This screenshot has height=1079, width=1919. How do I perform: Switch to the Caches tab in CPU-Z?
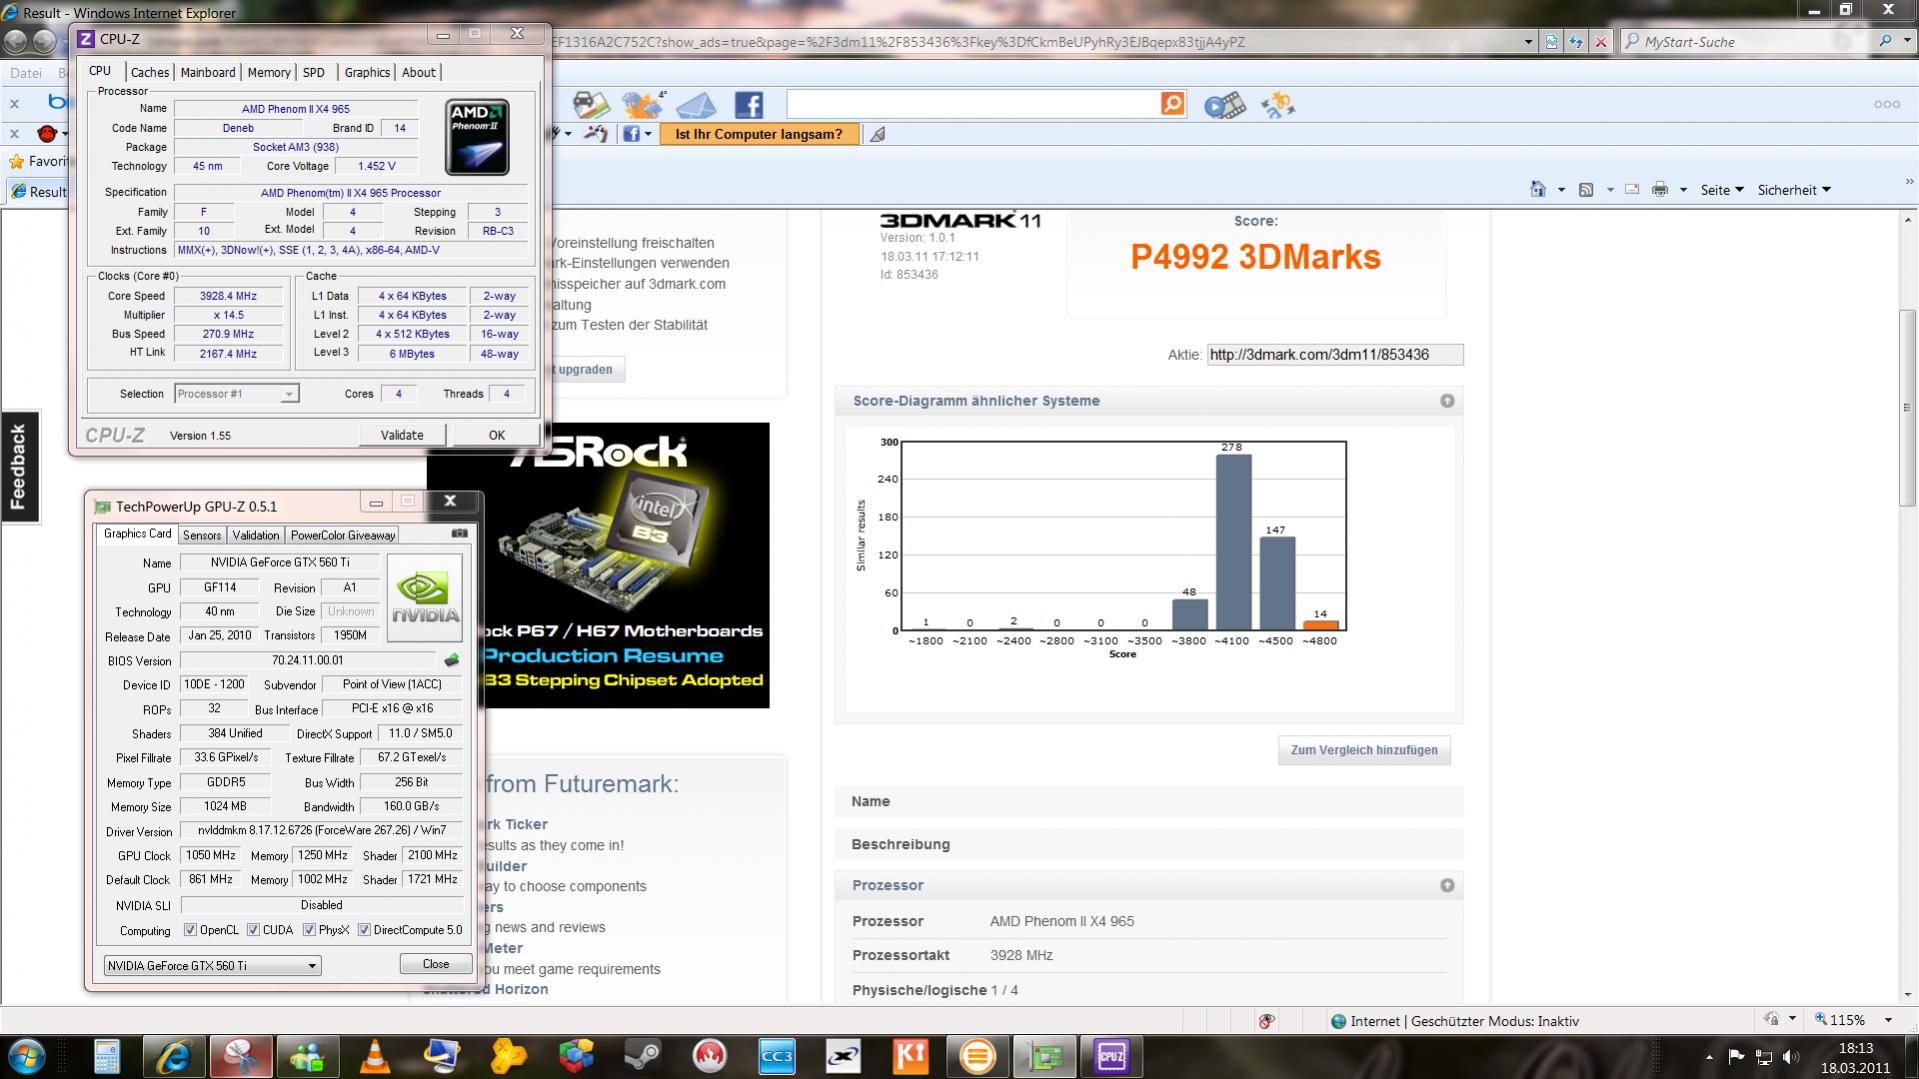pos(150,72)
